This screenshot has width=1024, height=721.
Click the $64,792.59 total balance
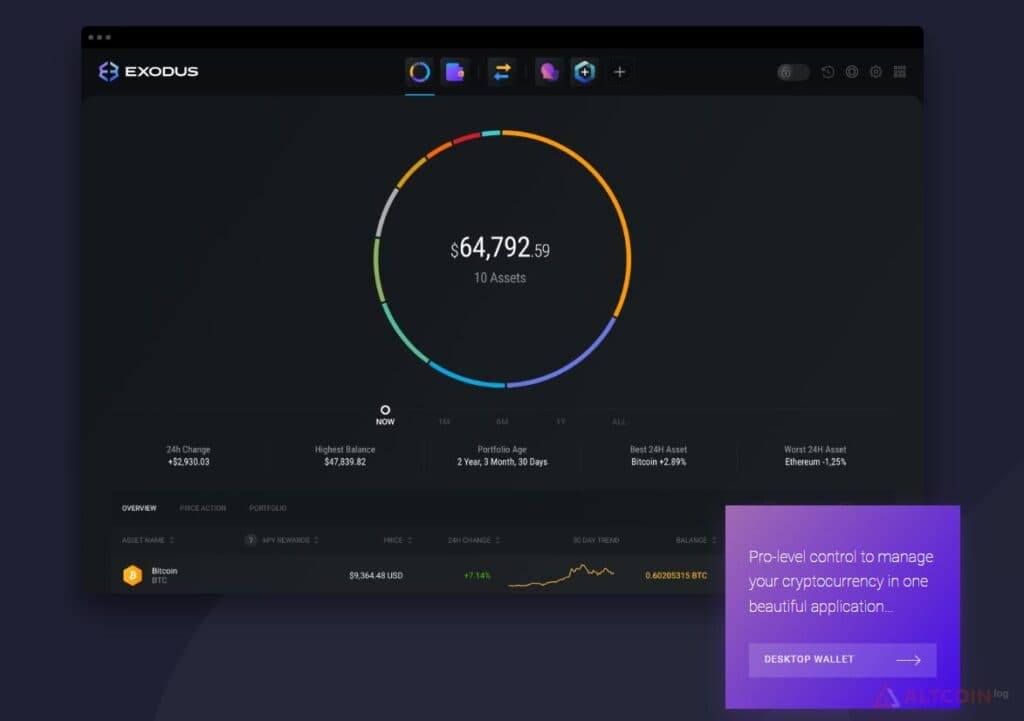[x=500, y=248]
